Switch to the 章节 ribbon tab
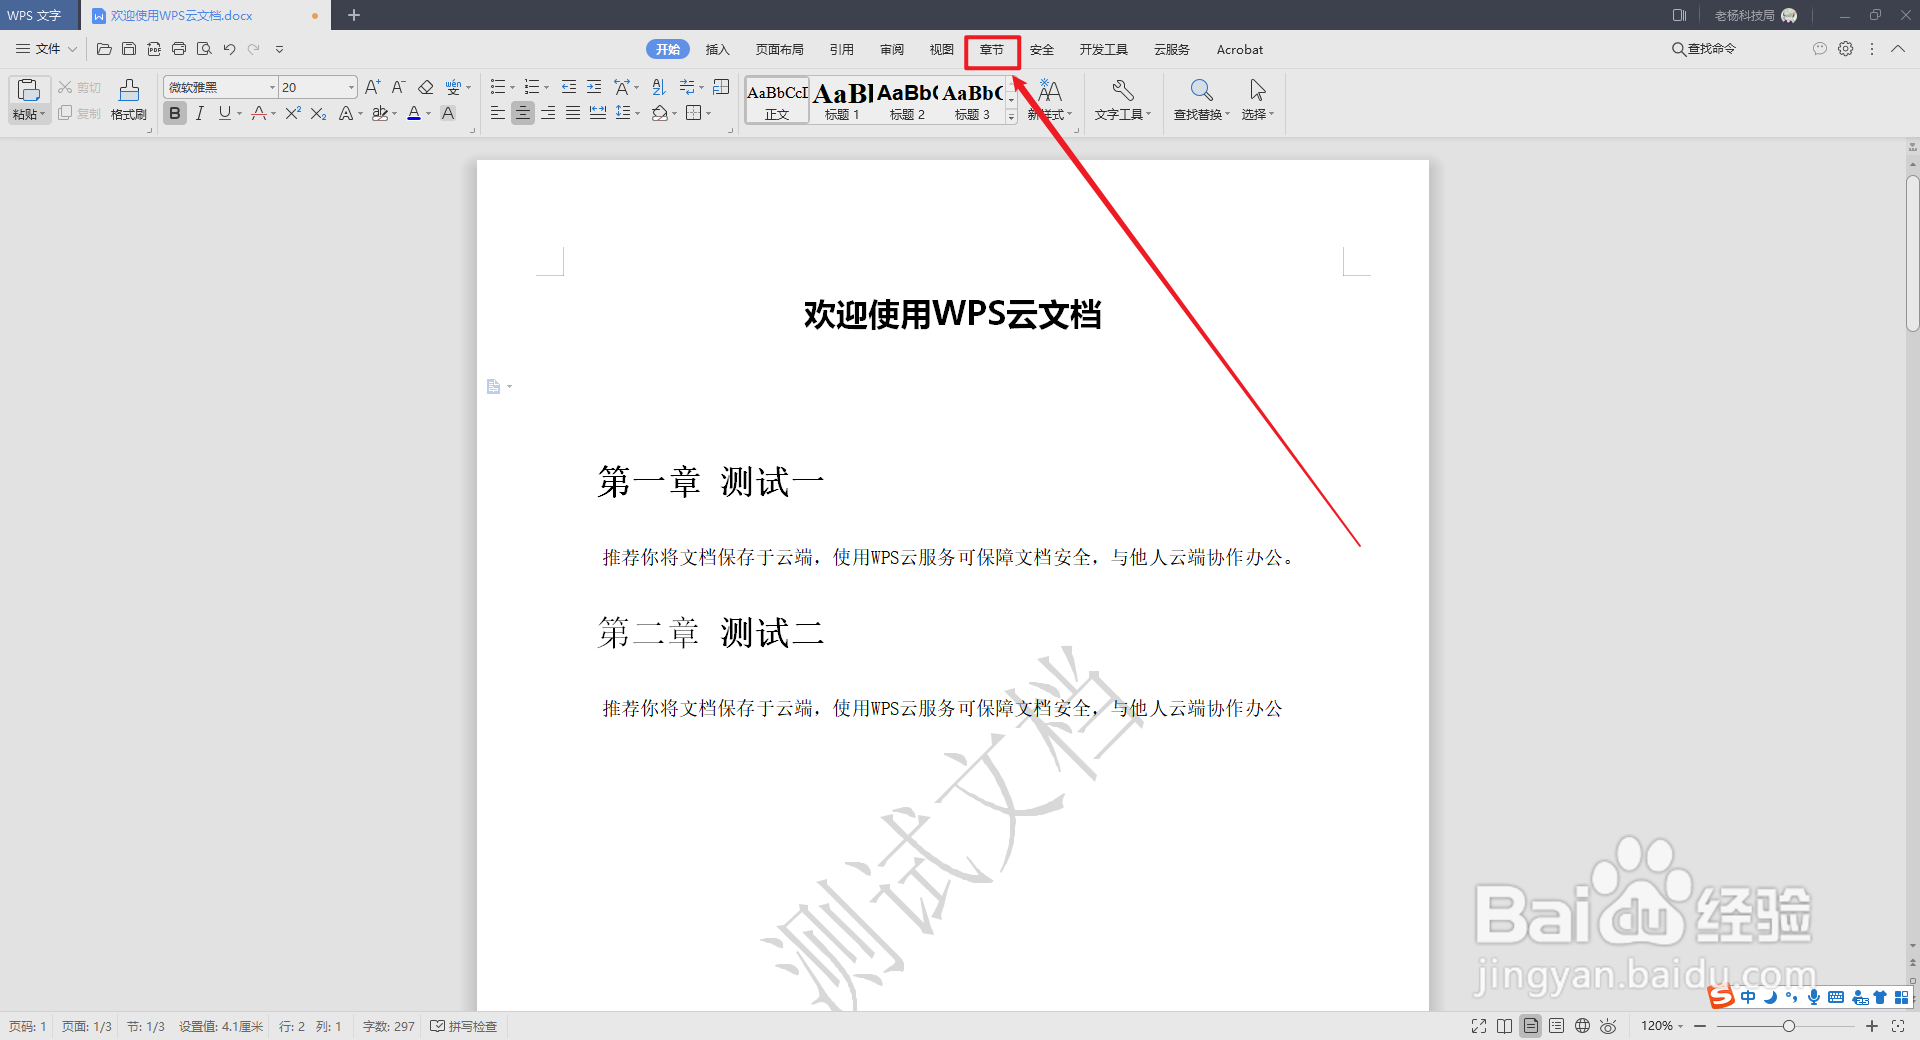Screen dimensions: 1920x1040 point(991,49)
